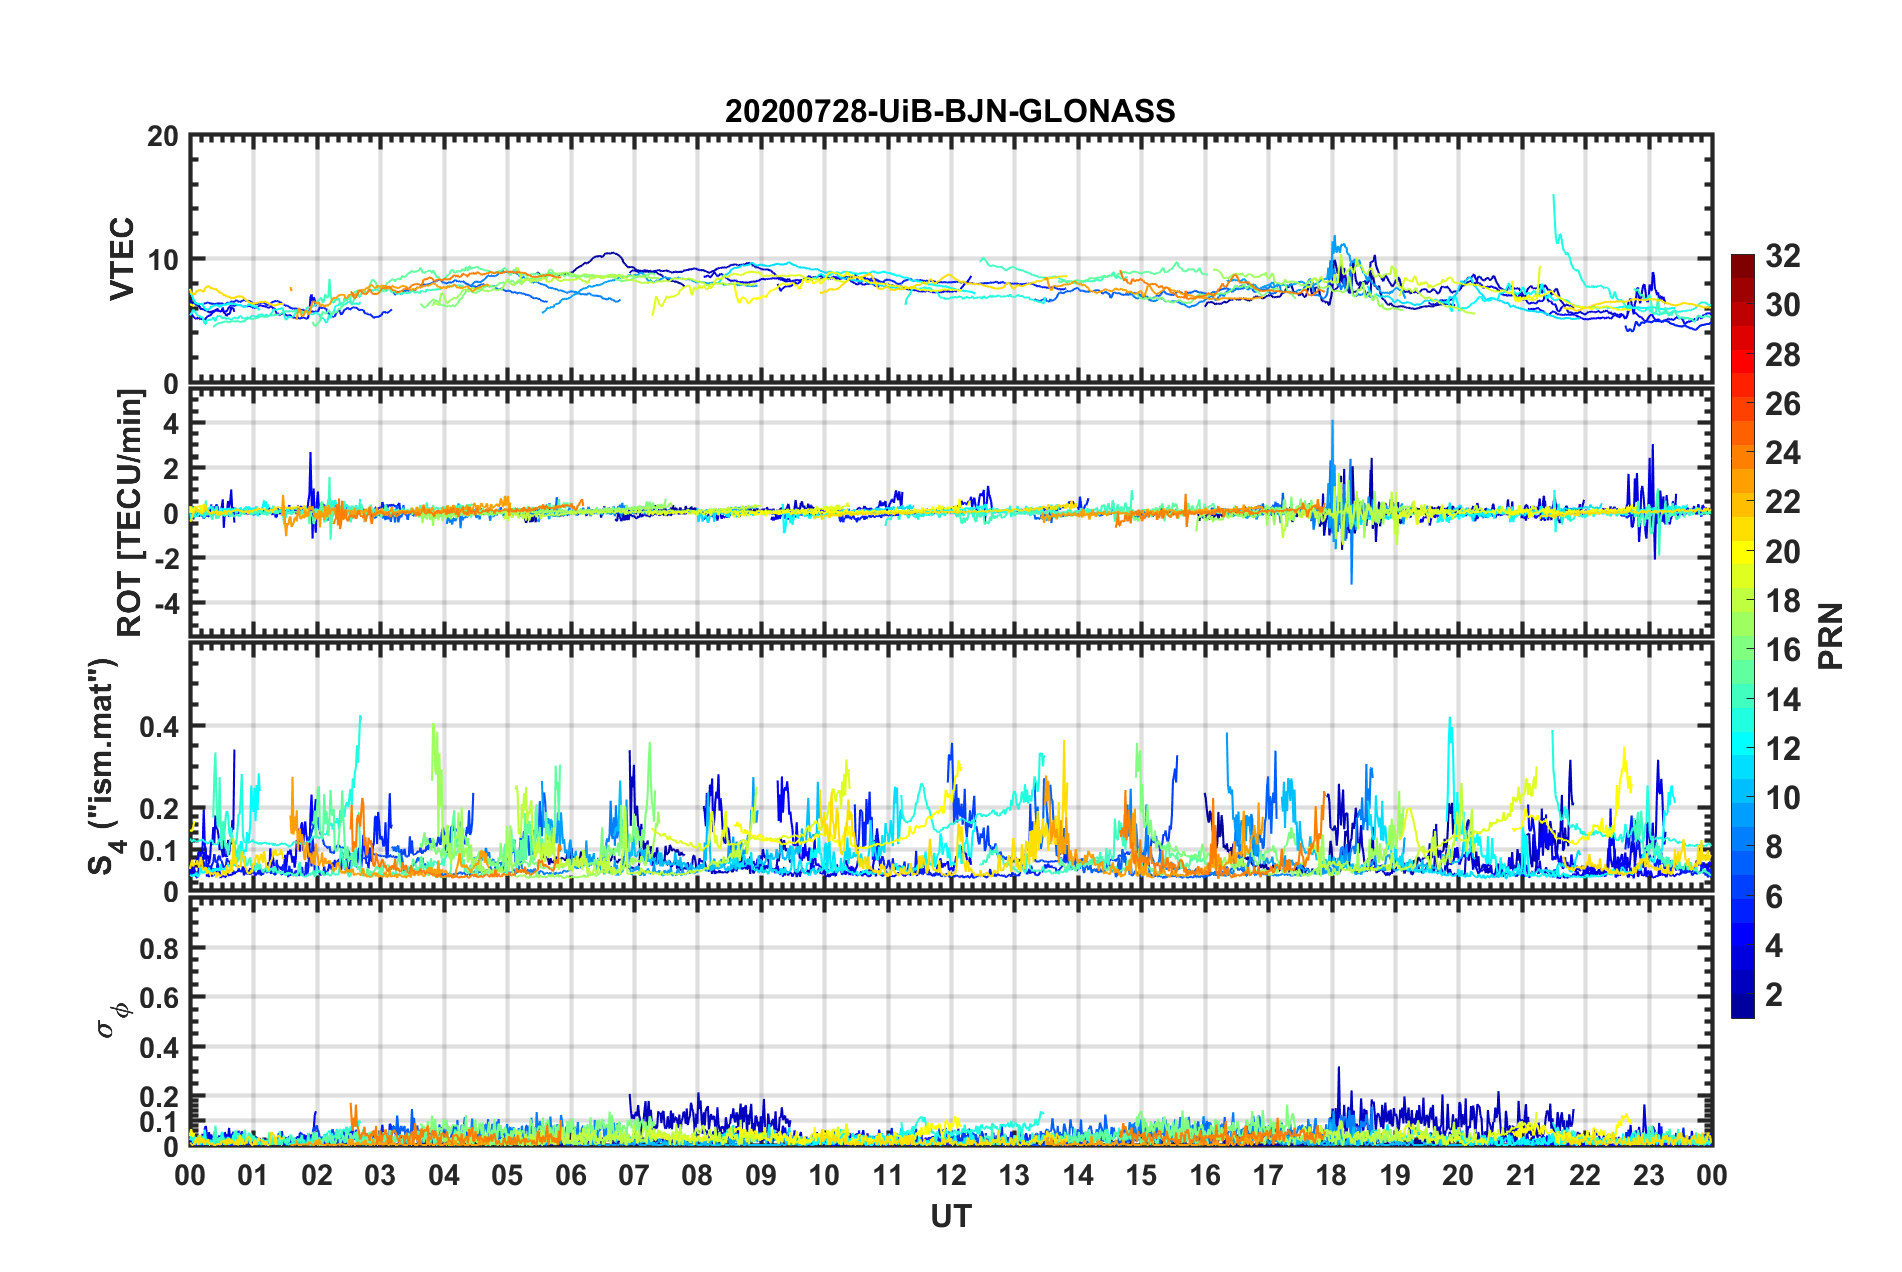Click the VTEC cyan peak near 21:30 UT

coord(1553,196)
